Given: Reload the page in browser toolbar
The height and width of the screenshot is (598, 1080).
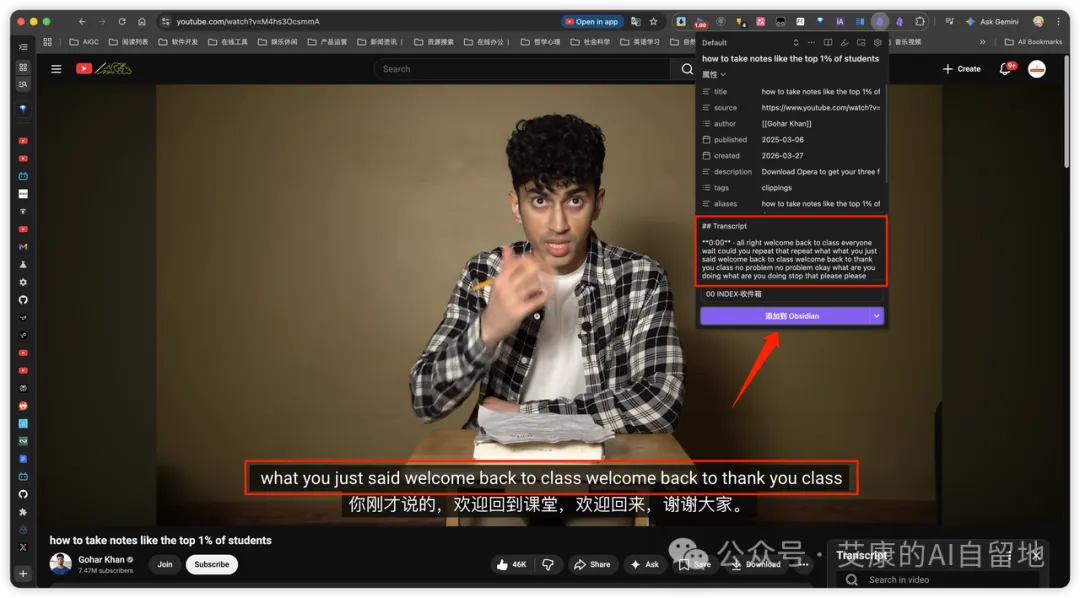Looking at the screenshot, I should click(x=122, y=21).
